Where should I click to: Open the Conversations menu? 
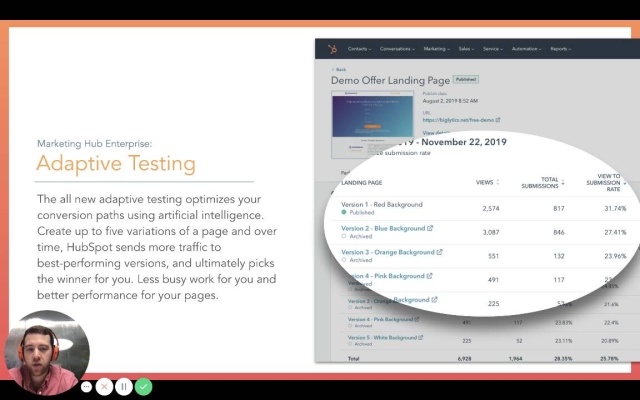[x=397, y=49]
